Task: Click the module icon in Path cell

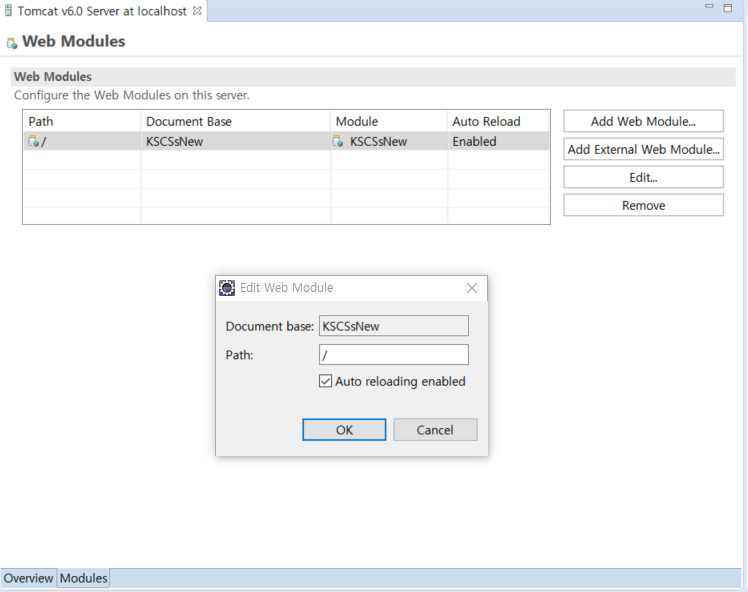Action: coord(34,141)
